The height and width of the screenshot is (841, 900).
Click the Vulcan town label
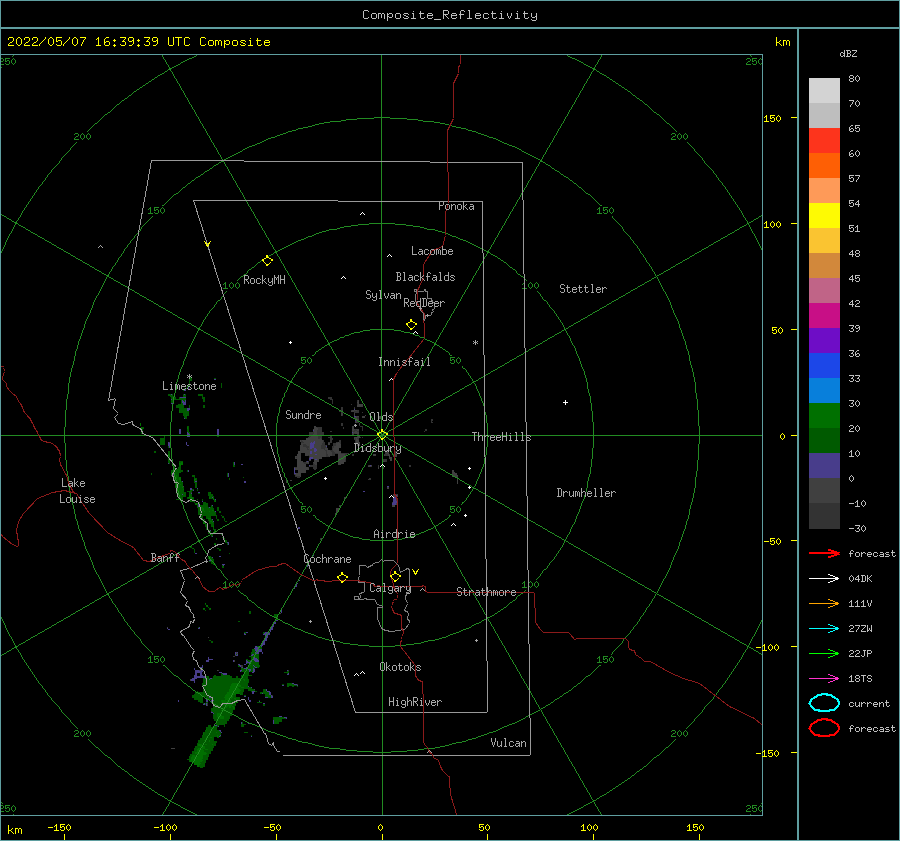508,743
